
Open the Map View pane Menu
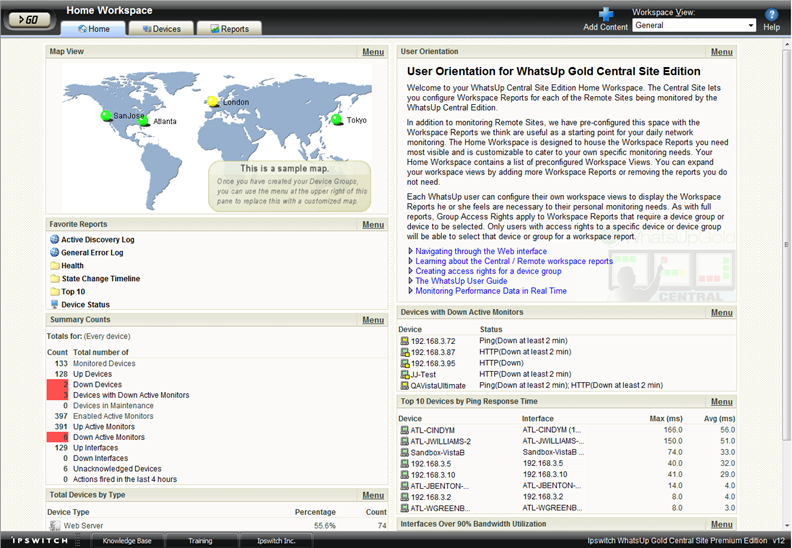372,52
